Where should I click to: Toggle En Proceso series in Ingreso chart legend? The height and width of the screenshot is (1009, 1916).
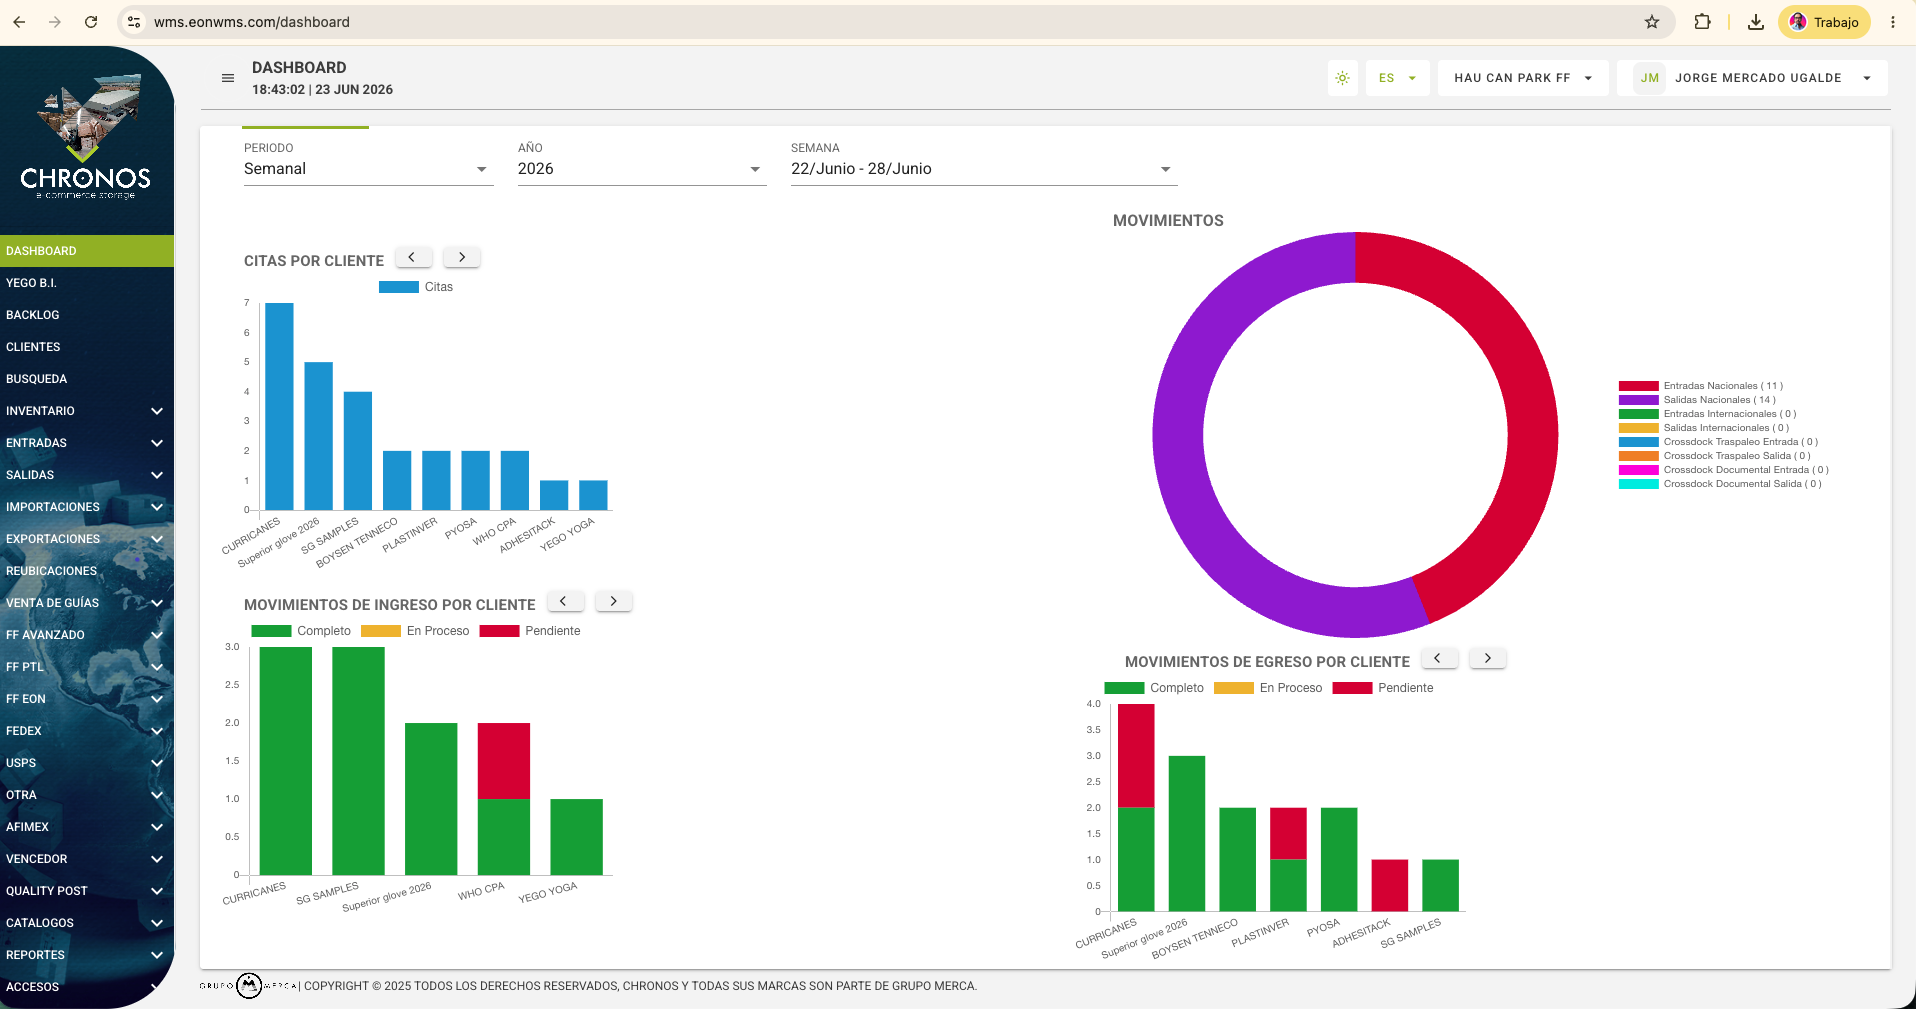[x=415, y=631]
